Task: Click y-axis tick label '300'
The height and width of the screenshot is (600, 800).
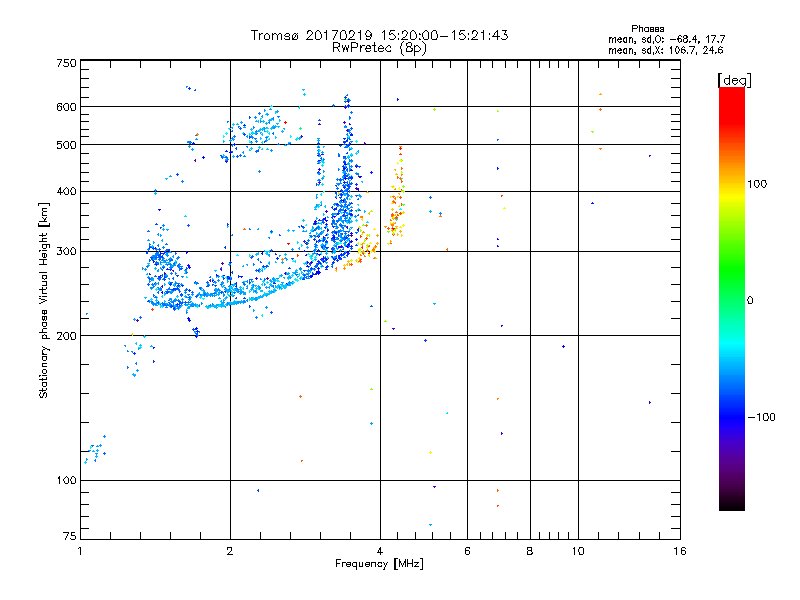Action: point(66,252)
